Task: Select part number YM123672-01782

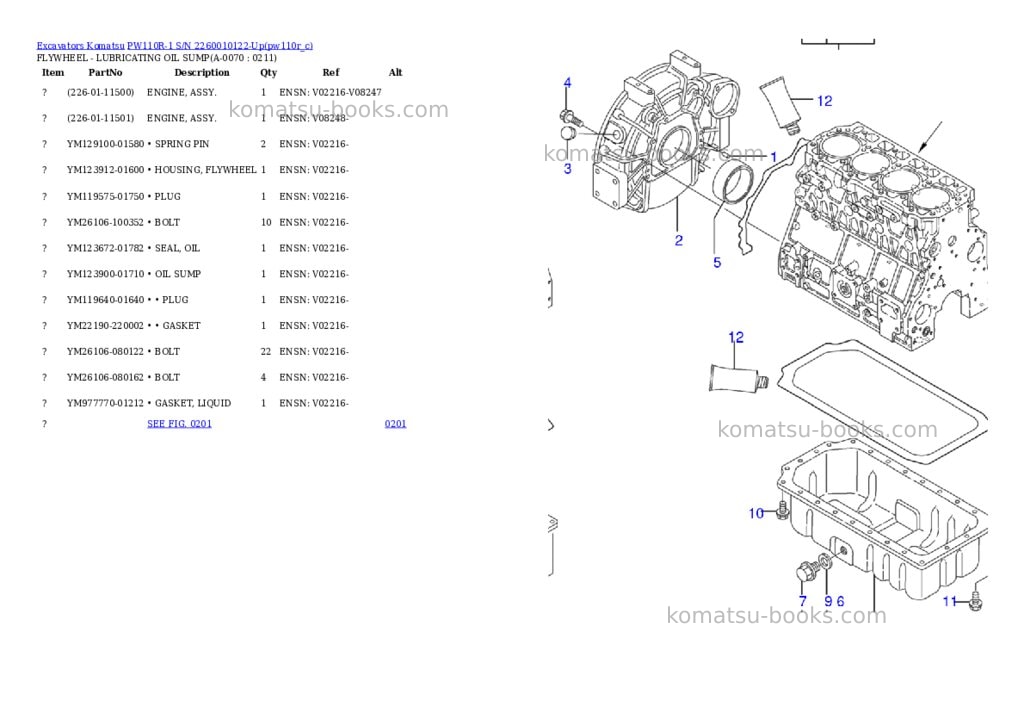Action: click(x=105, y=248)
